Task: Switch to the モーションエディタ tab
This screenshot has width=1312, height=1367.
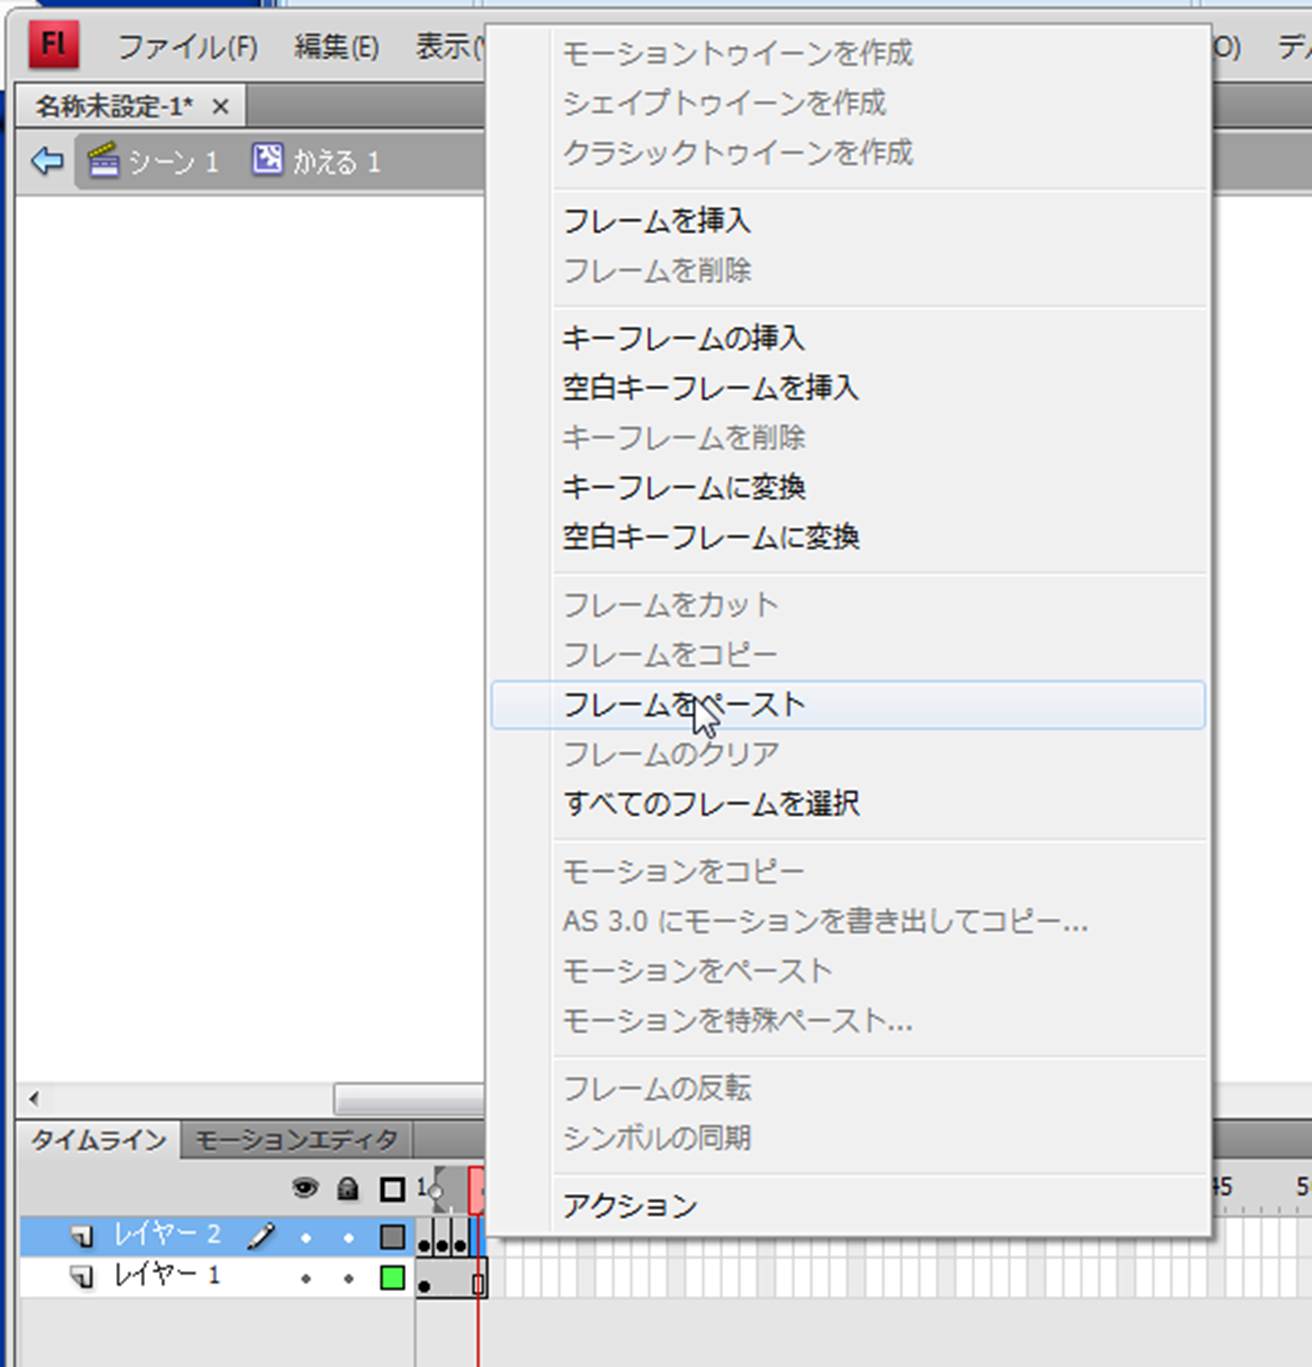Action: [x=296, y=1140]
